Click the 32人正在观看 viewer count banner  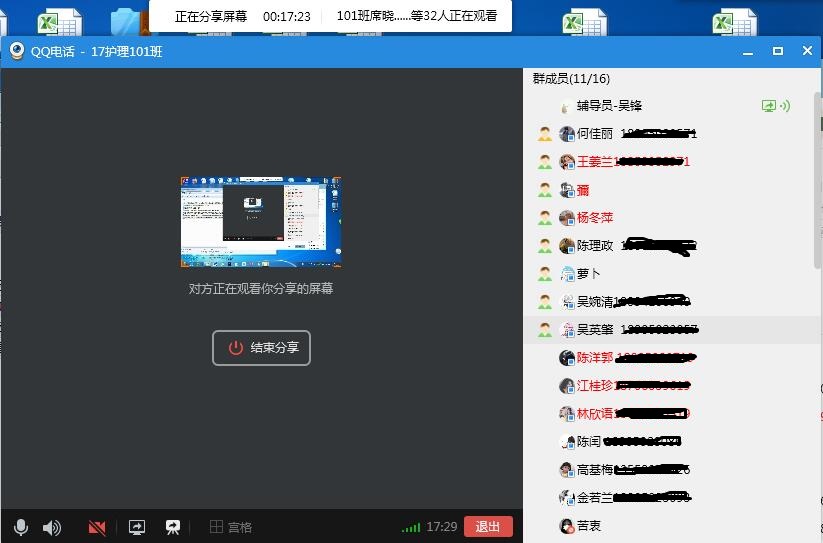(416, 16)
